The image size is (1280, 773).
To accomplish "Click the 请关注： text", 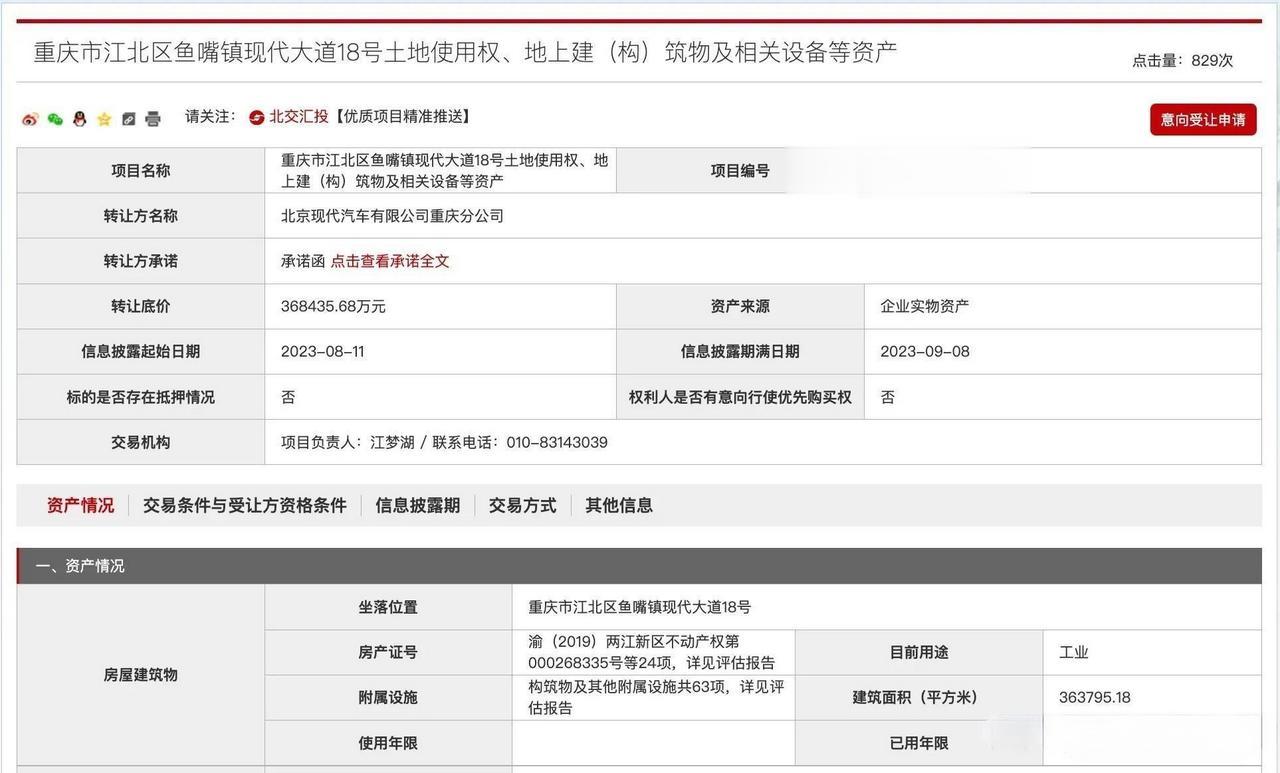I will [211, 117].
